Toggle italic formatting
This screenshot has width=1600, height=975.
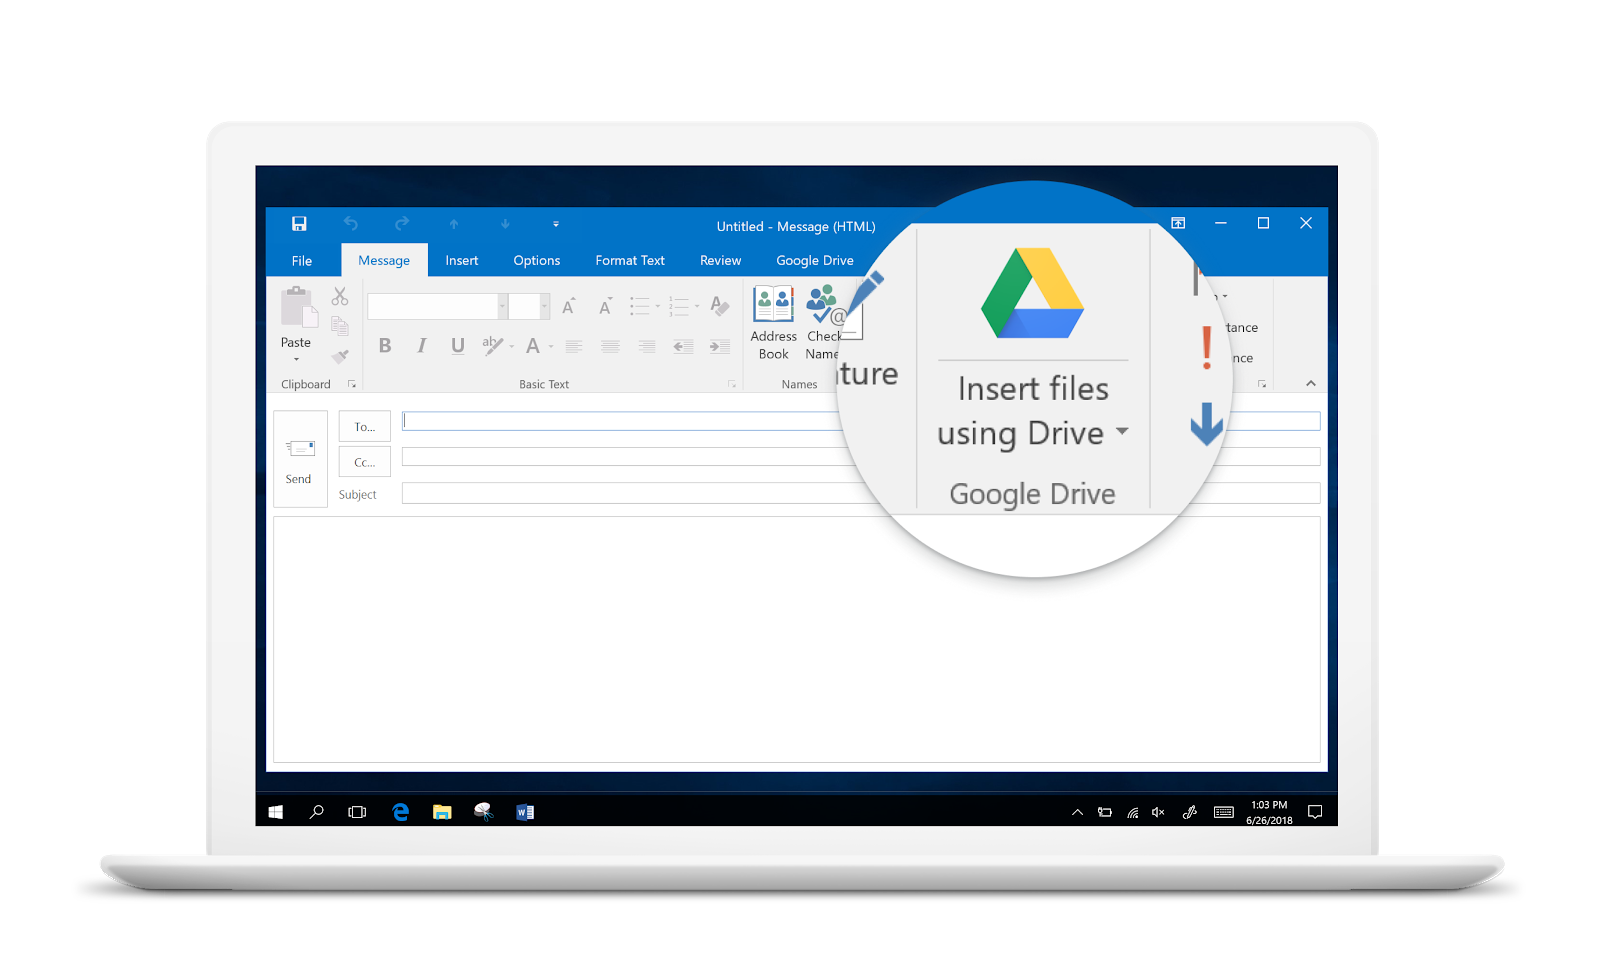coord(422,346)
